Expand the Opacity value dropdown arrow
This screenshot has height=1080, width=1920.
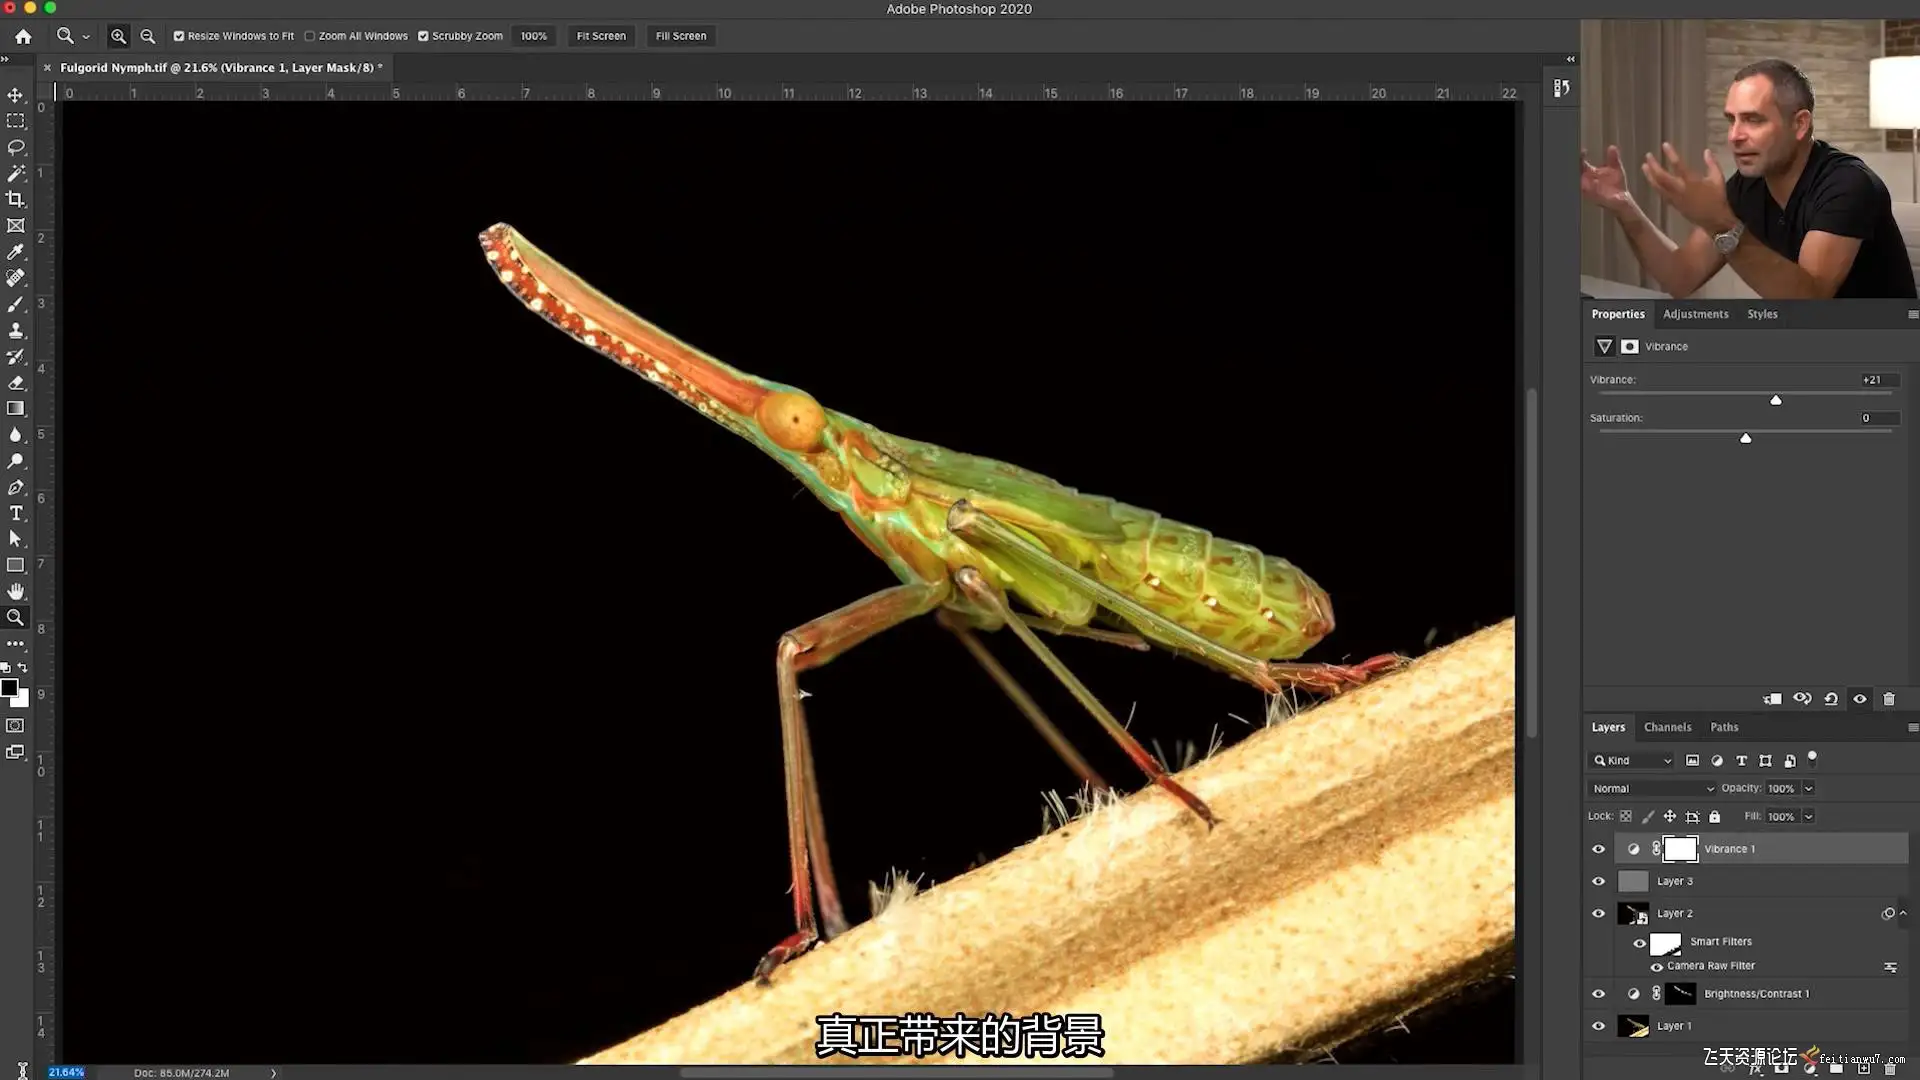point(1808,788)
